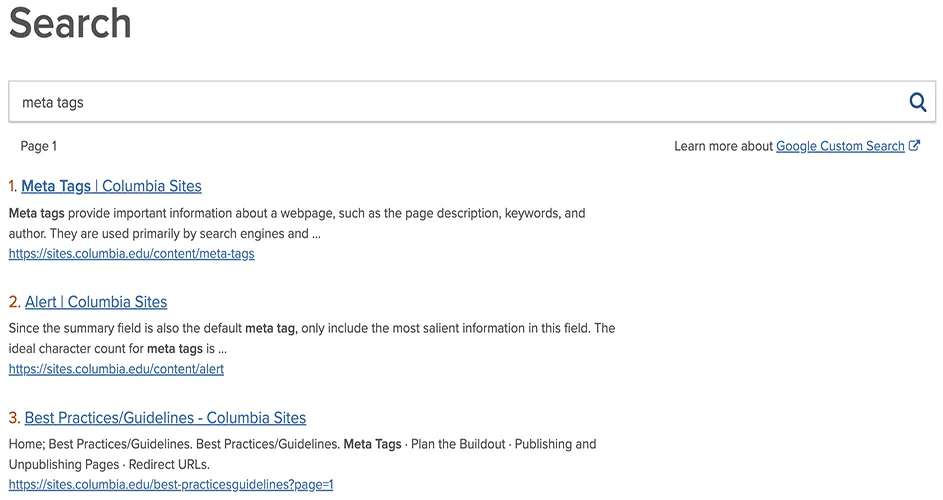Visit the sites.columbia.edu/content/meta-tags URL
The image size is (943, 500).
[131, 254]
